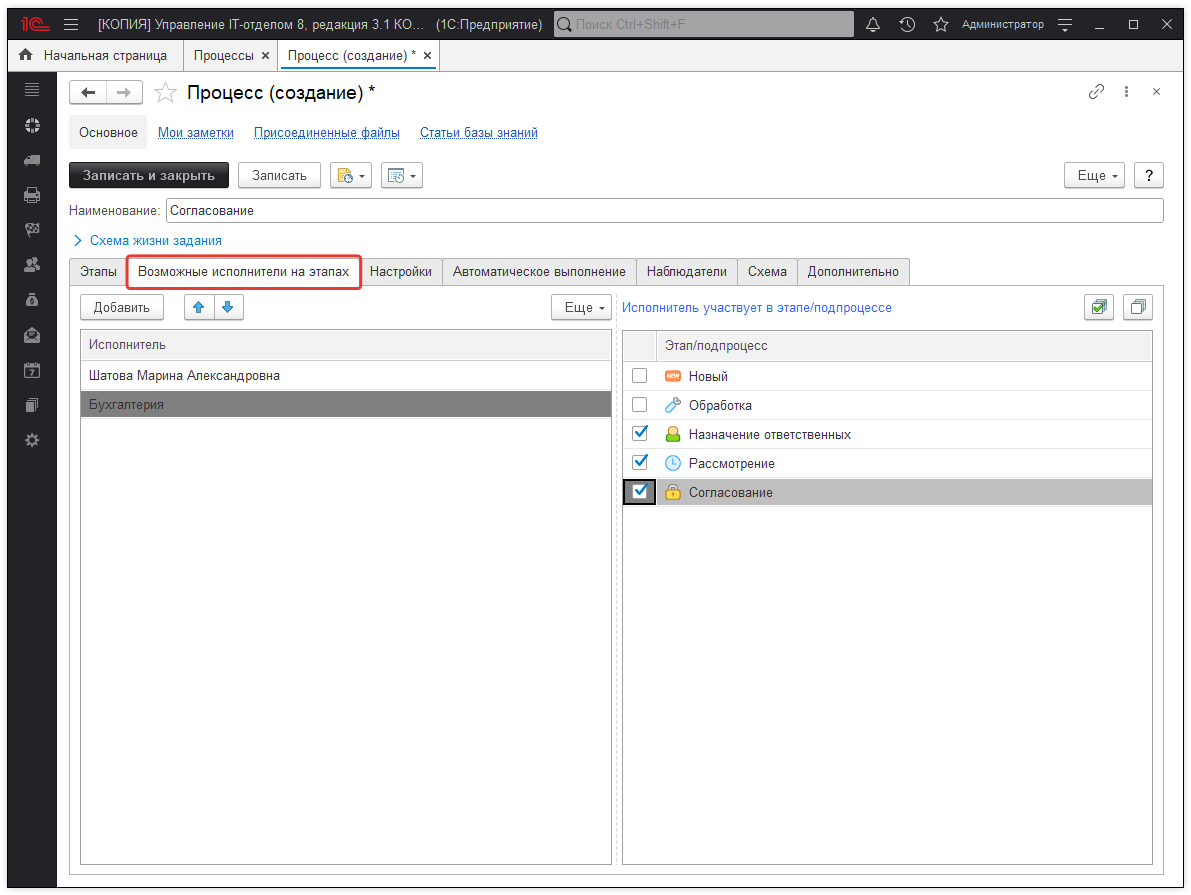The width and height of the screenshot is (1191, 895).
Task: Copy the link to this form
Action: 1096,92
